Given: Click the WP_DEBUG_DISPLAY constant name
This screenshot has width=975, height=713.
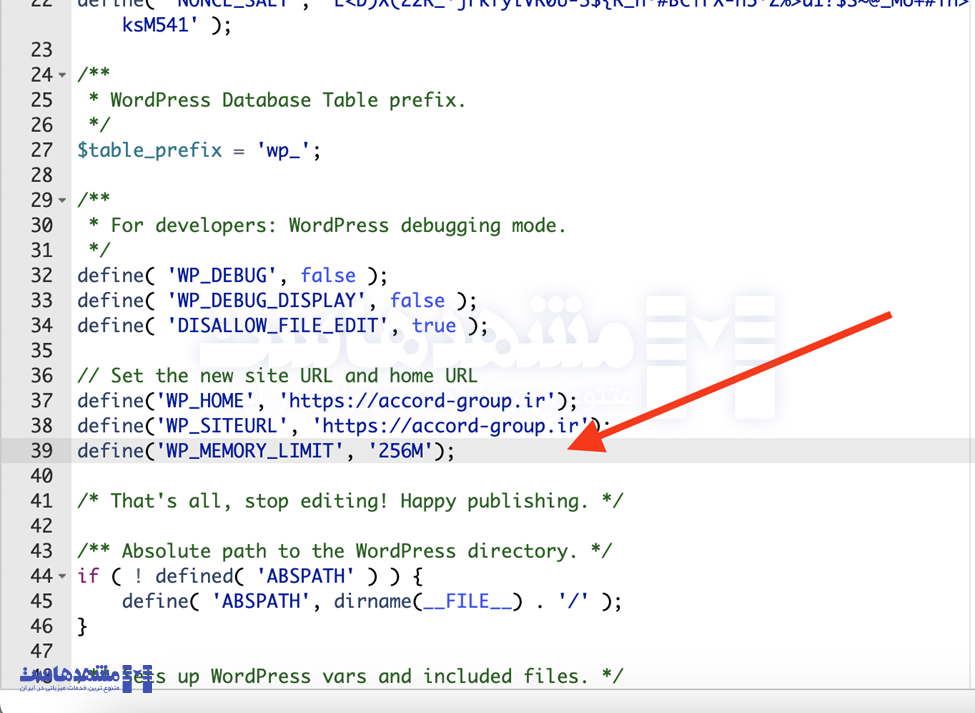Looking at the screenshot, I should click(x=265, y=300).
